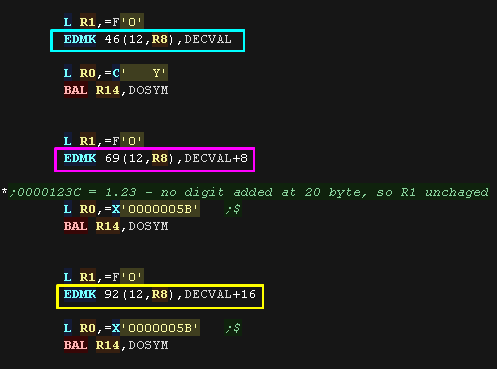Image resolution: width=497 pixels, height=369 pixels.
Task: Click the asterisk at the comment line start
Action: [4, 192]
